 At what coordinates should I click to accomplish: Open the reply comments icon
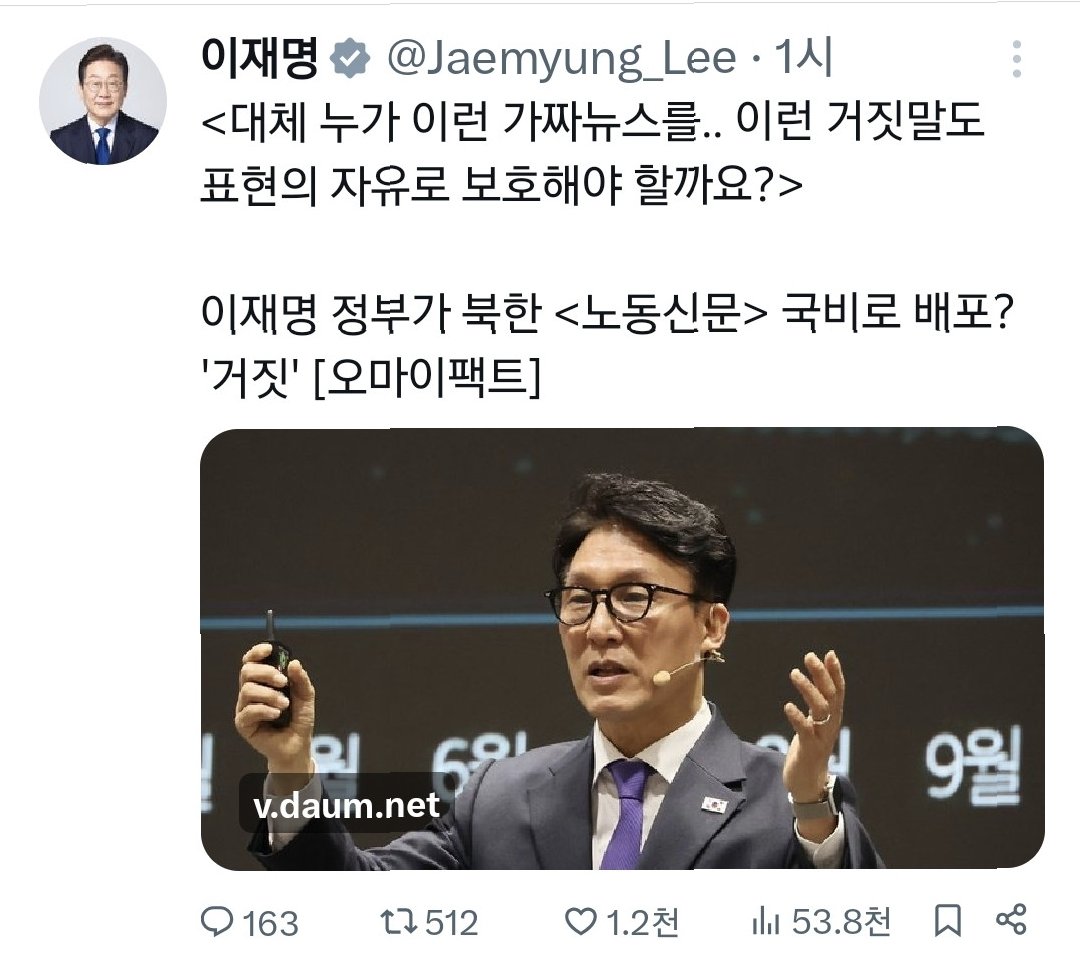[217, 922]
